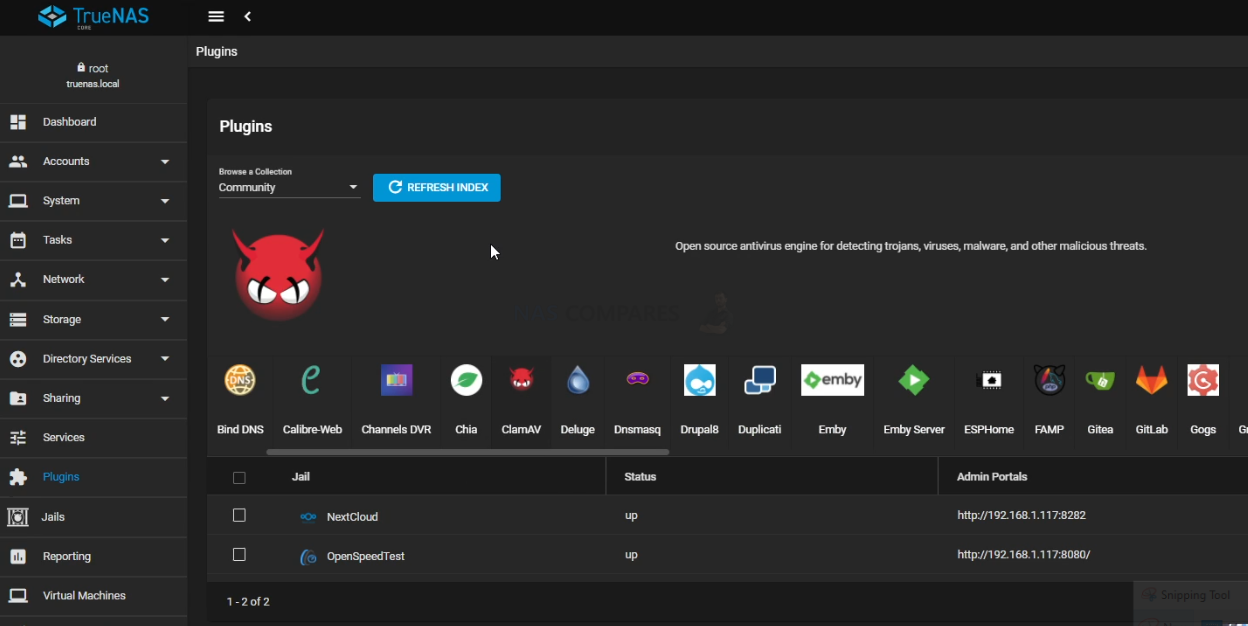The image size is (1248, 626).
Task: Open the Virtual Machines menu item
Action: (93, 596)
